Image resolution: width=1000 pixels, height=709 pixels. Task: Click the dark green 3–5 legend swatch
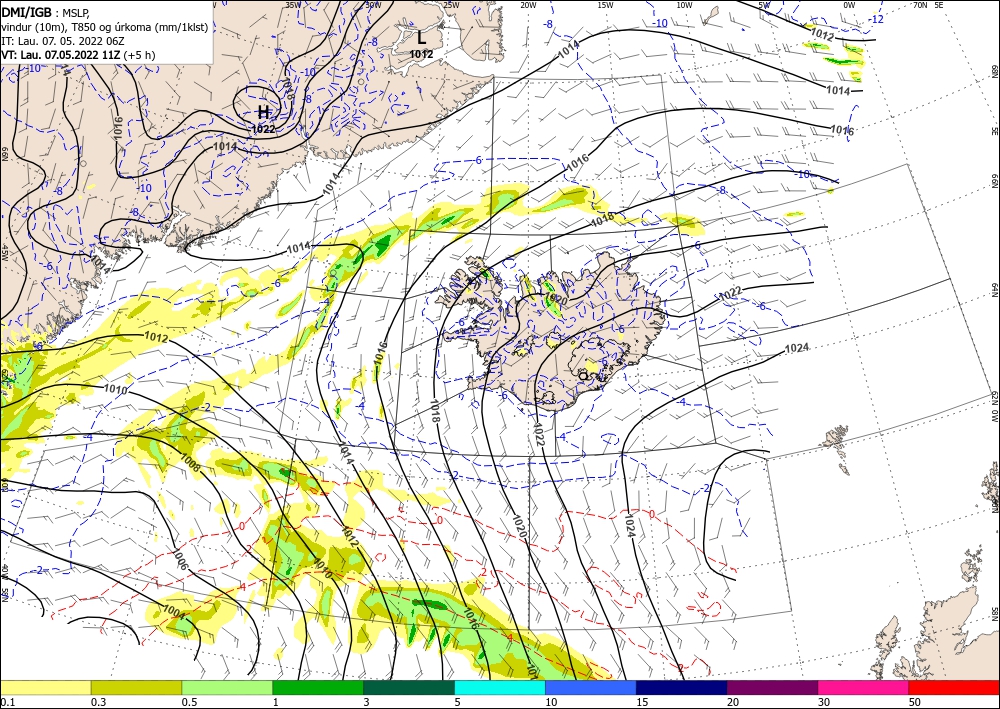(x=409, y=687)
